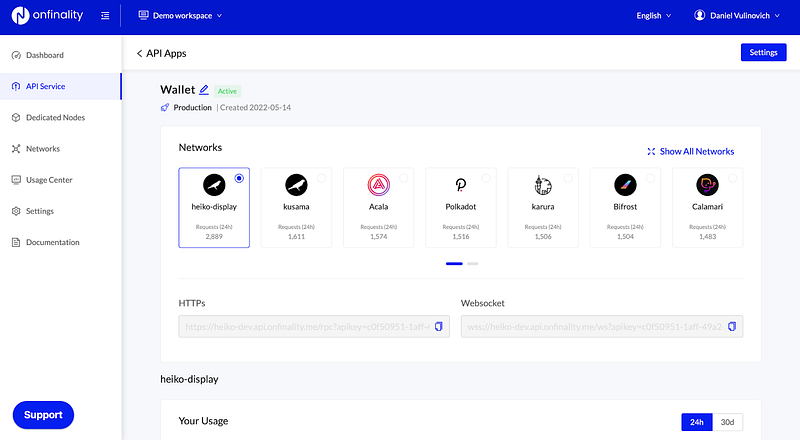Open the Demo workspace dropdown
The height and width of the screenshot is (440, 800).
[x=180, y=16]
